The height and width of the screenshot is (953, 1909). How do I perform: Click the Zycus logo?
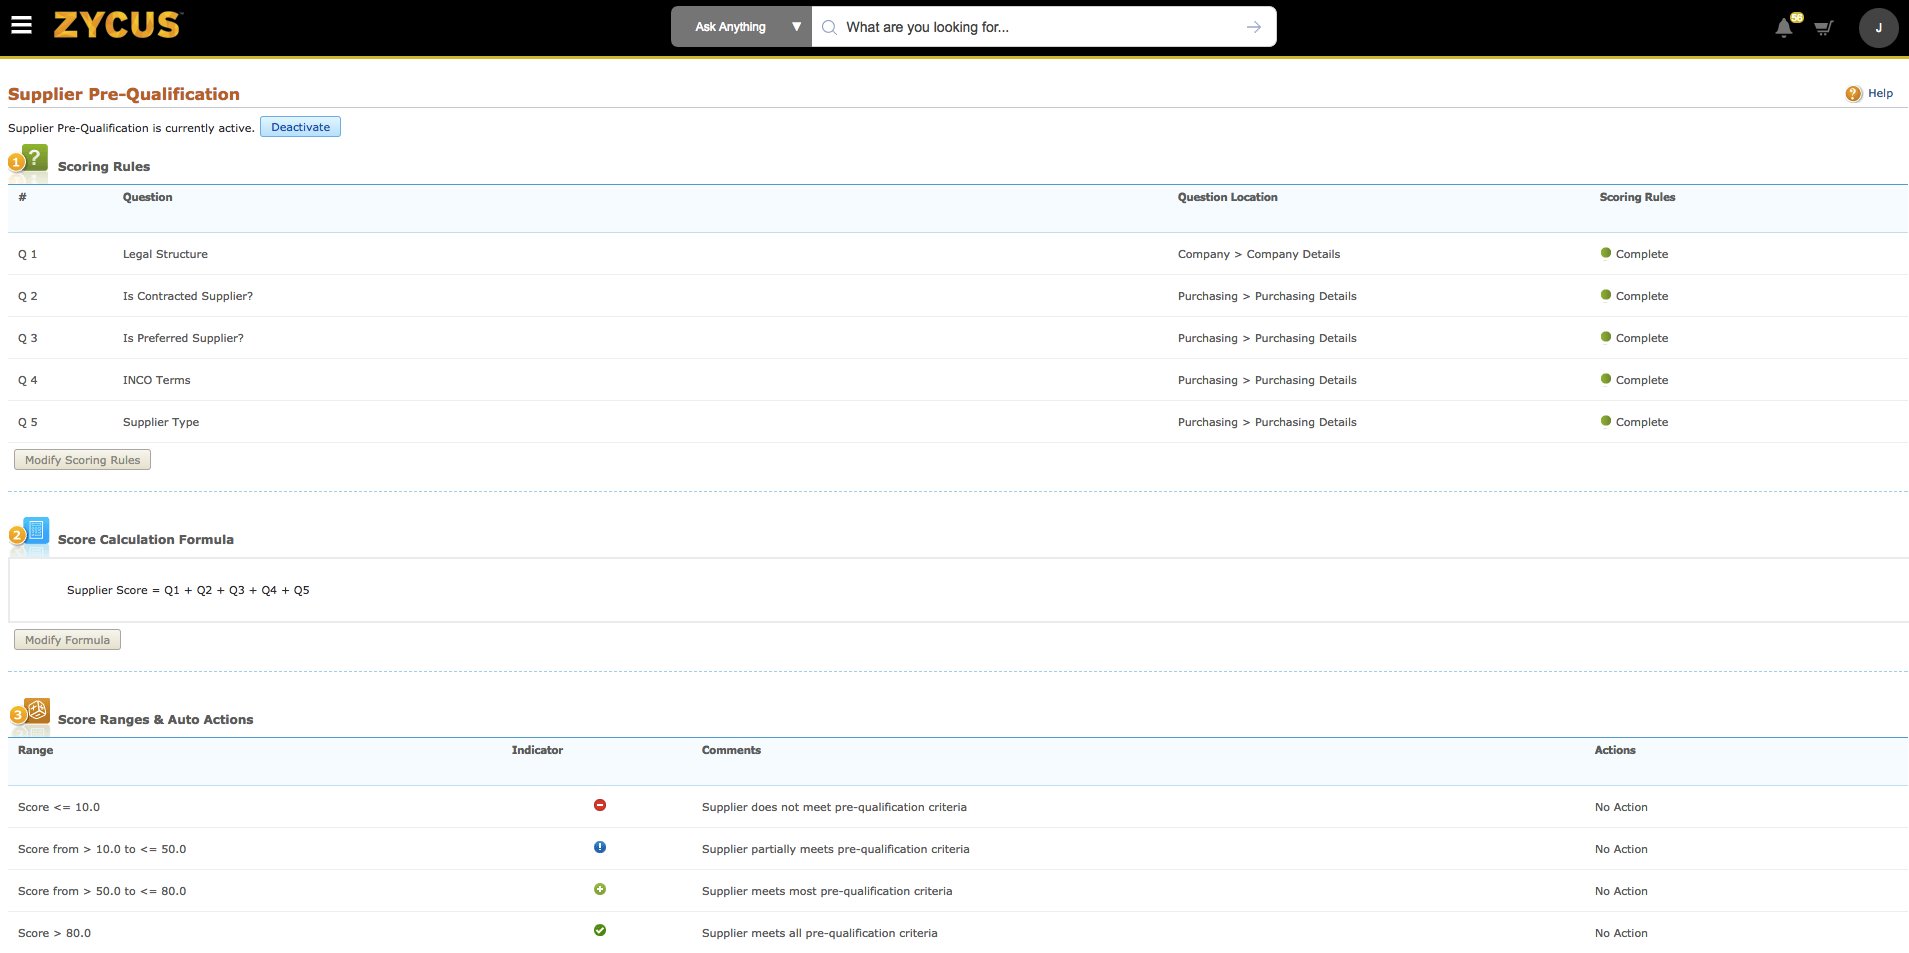116,27
